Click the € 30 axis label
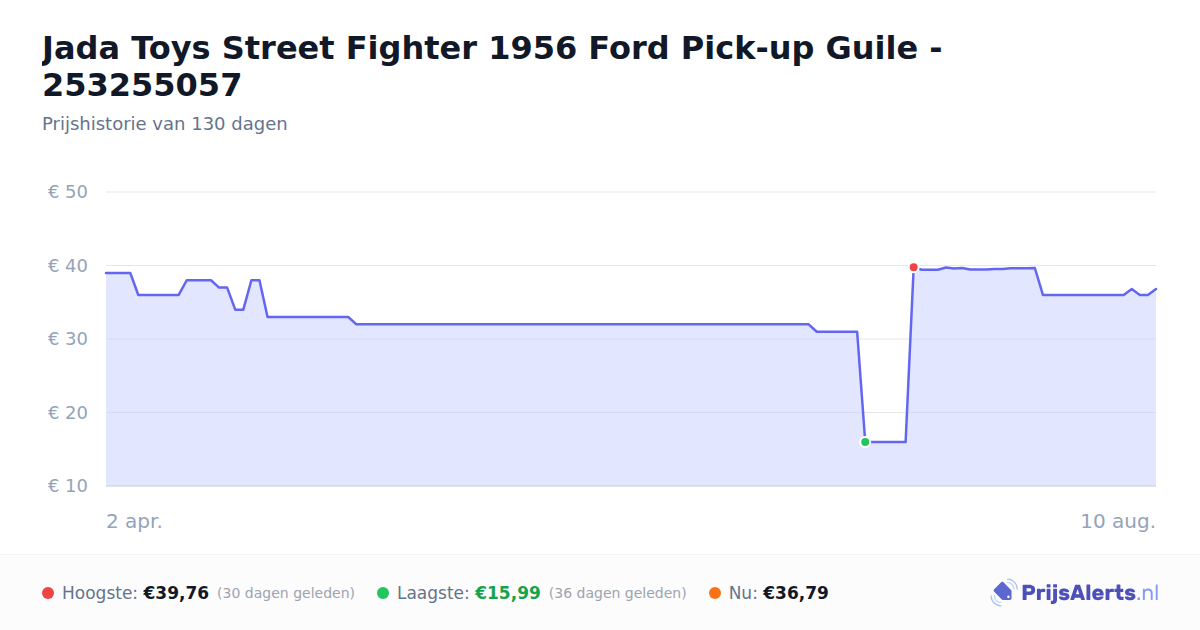This screenshot has height=630, width=1200. click(x=68, y=339)
